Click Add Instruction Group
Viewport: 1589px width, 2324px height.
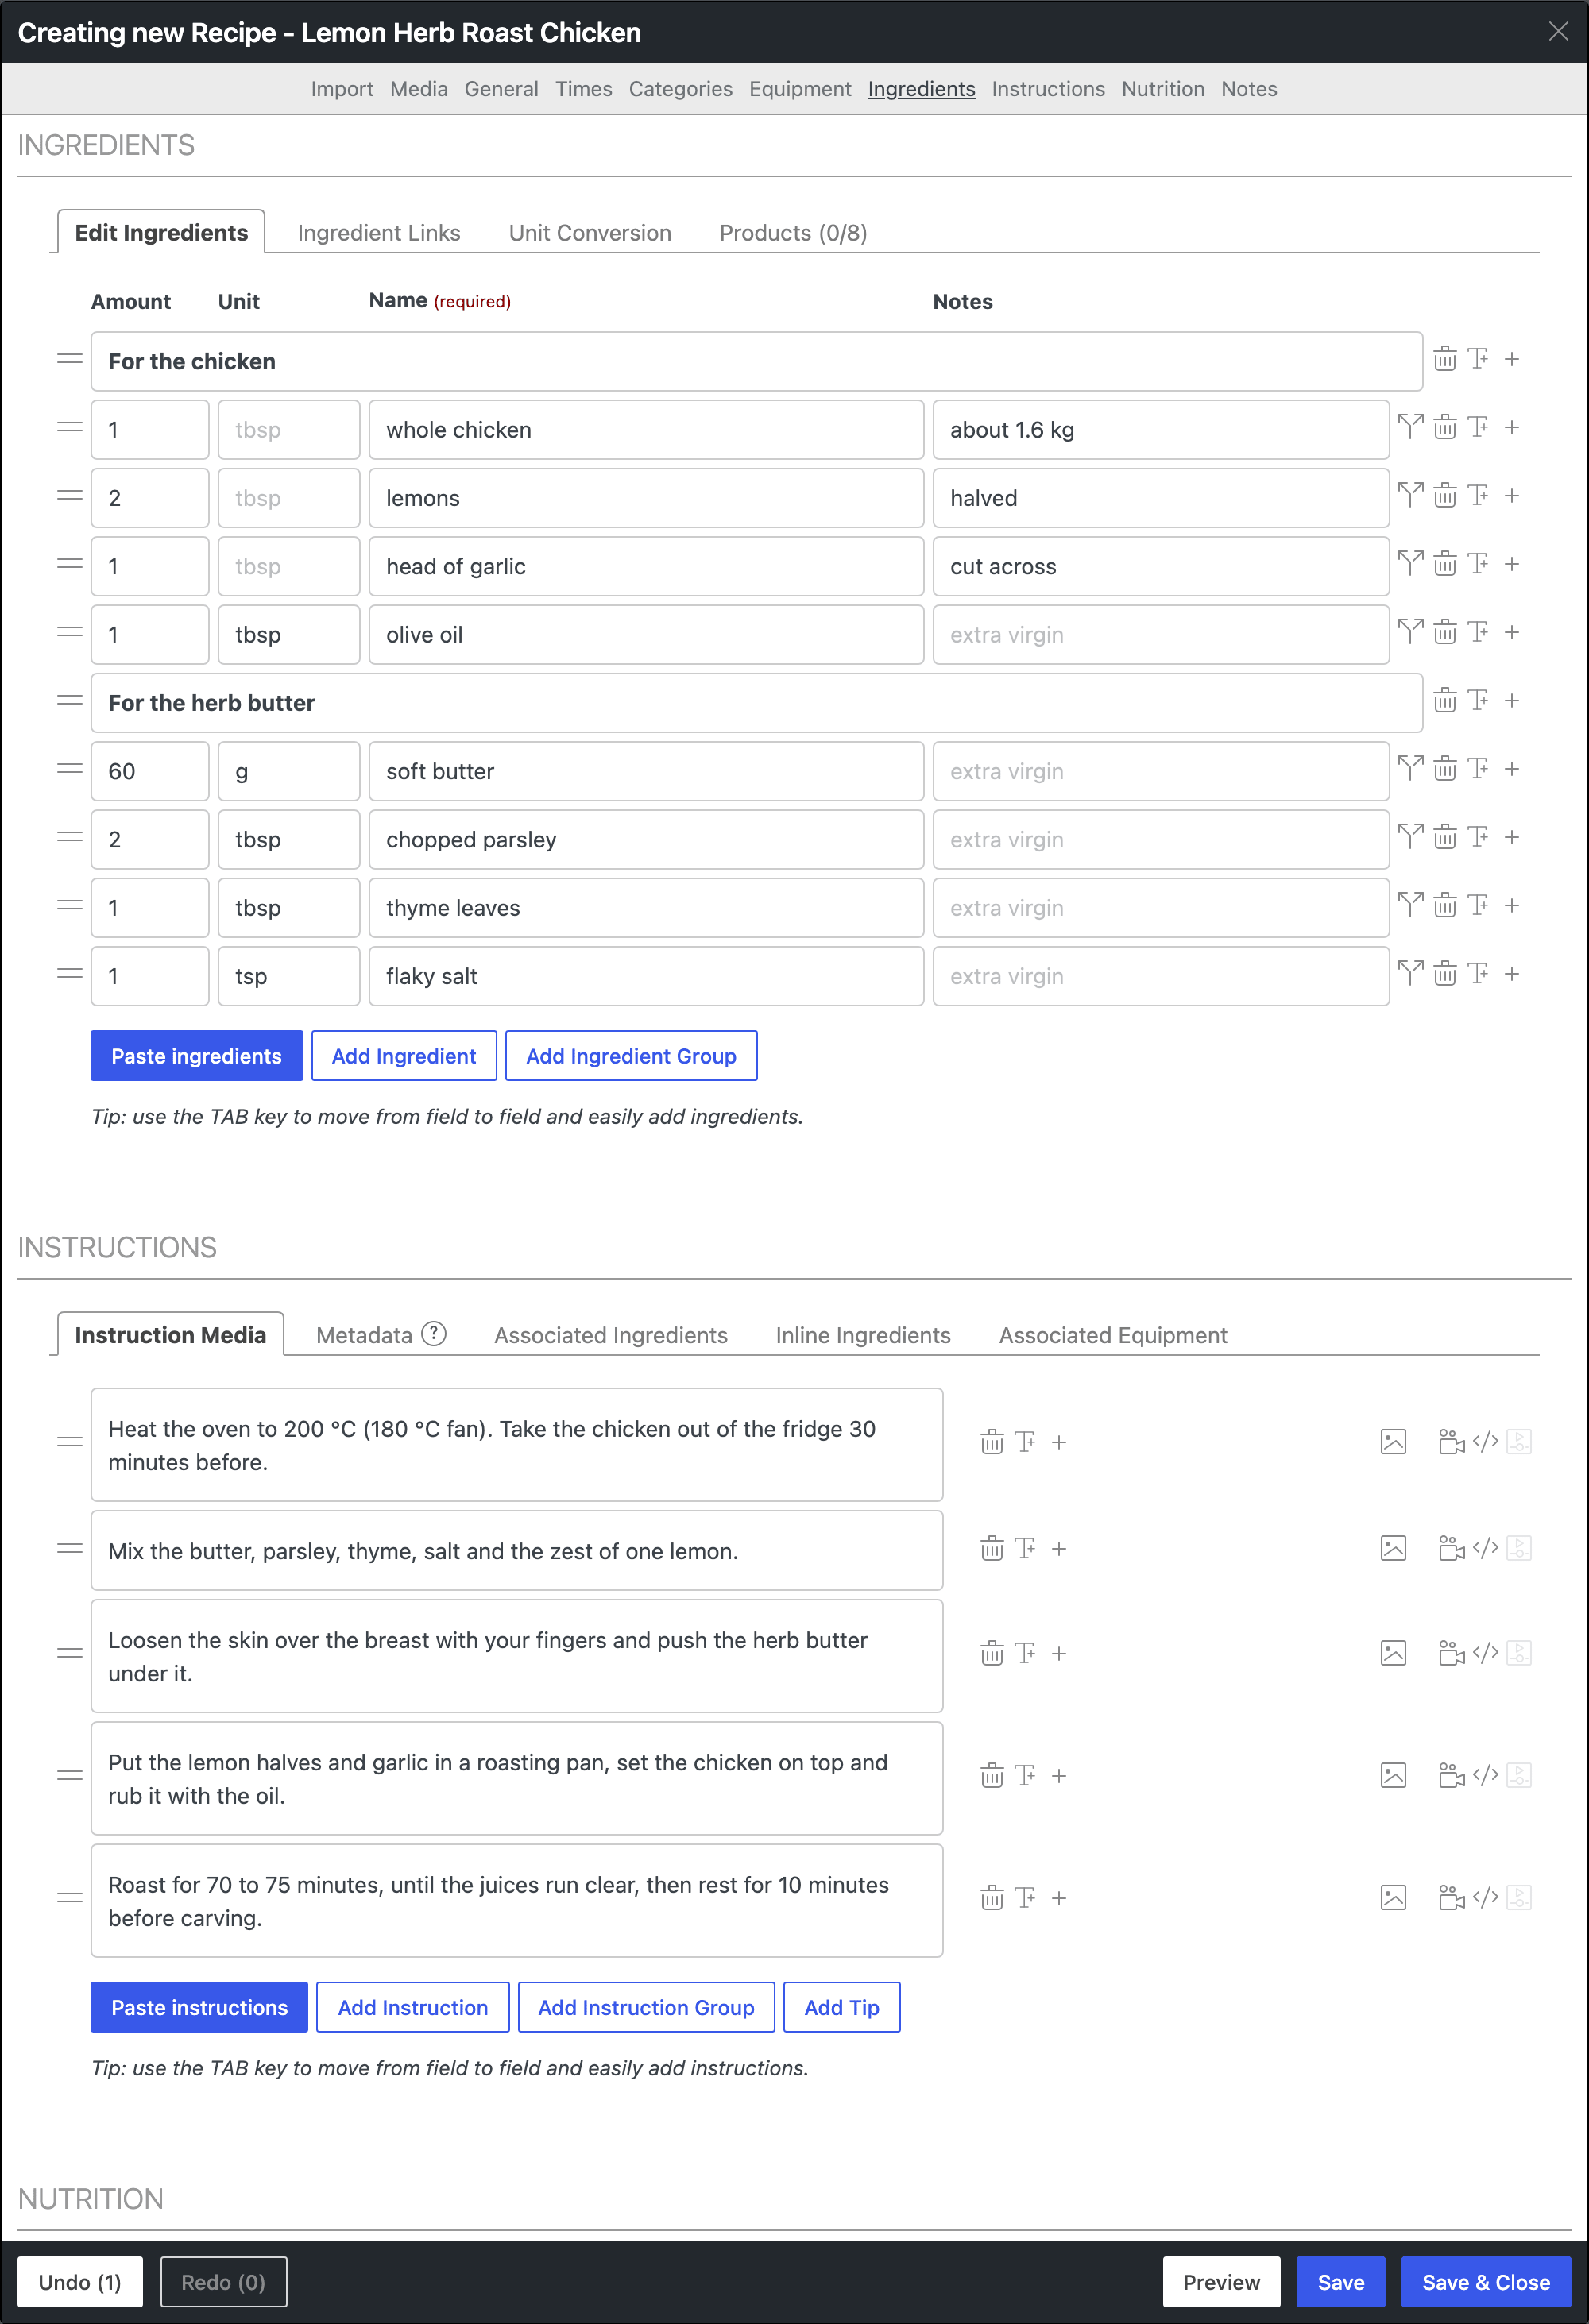pos(646,2007)
